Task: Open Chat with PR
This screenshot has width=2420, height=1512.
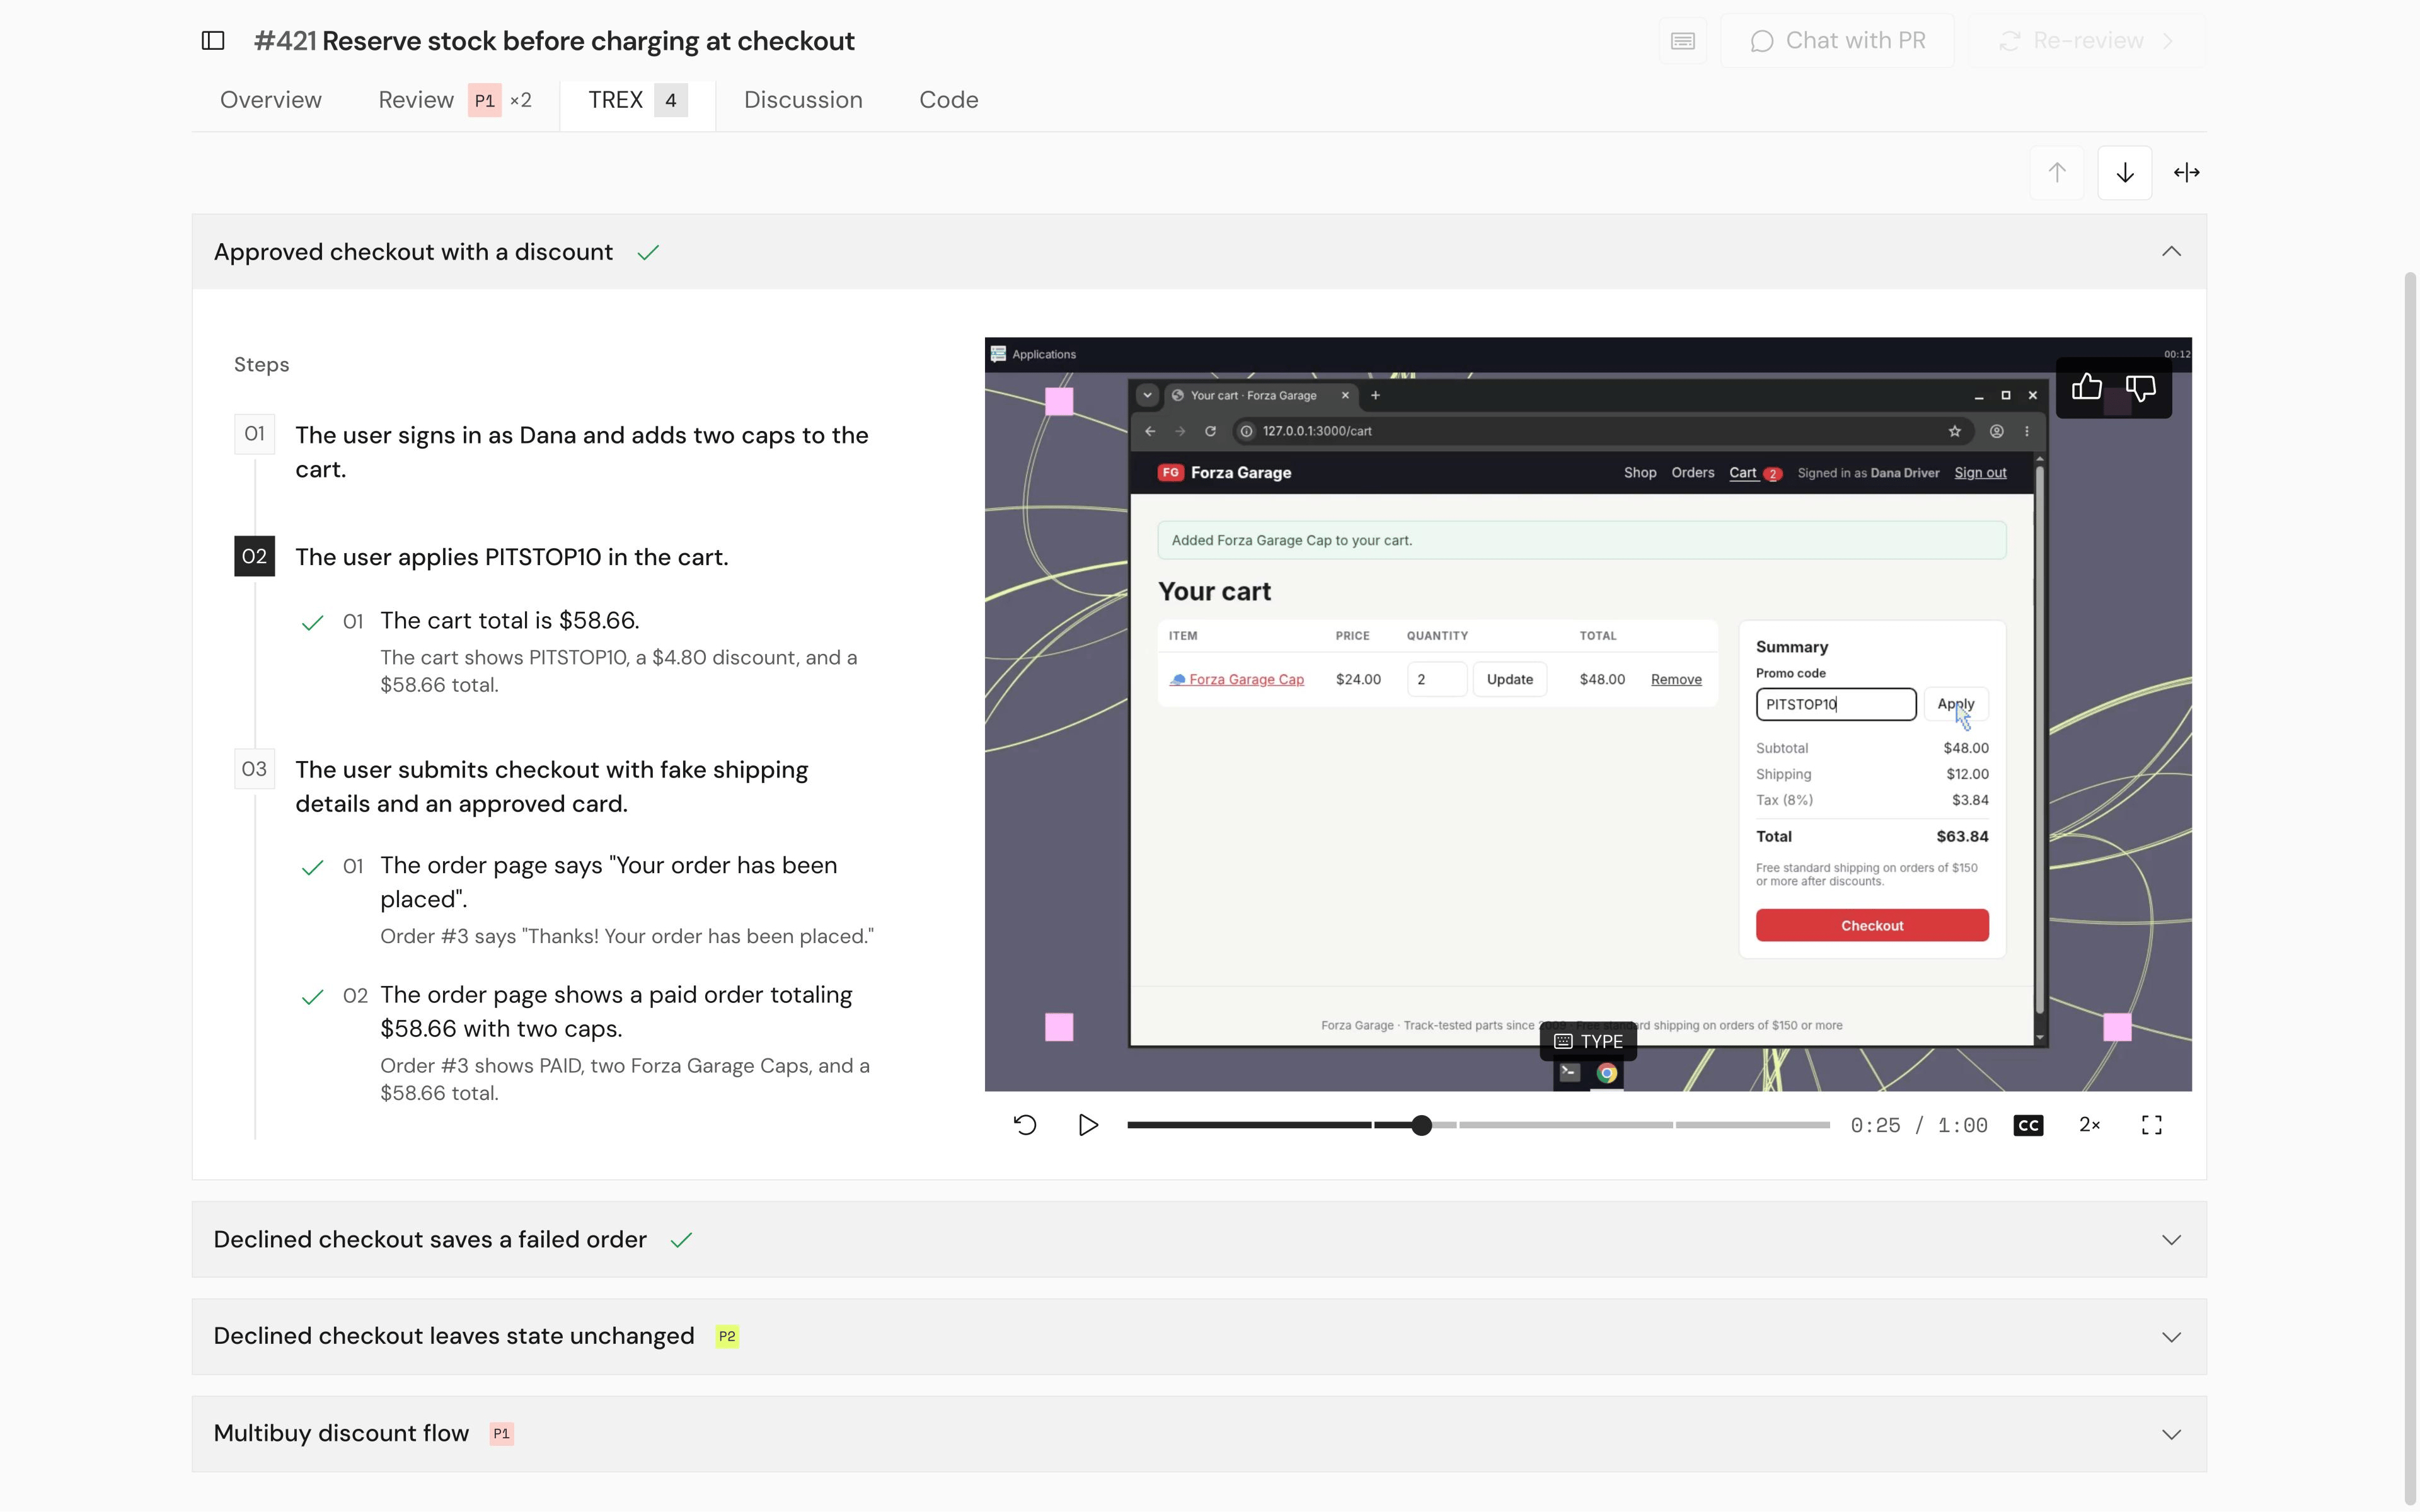Action: [1837, 41]
